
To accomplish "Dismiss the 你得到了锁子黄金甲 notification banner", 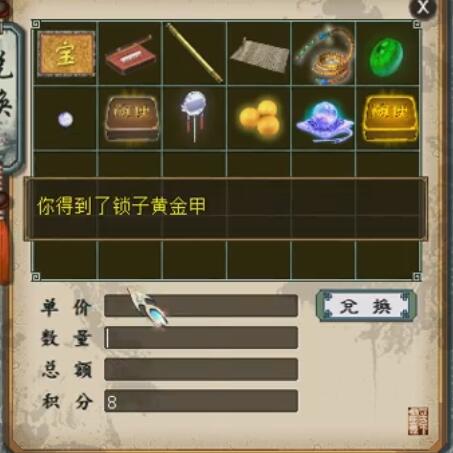I will (x=226, y=209).
